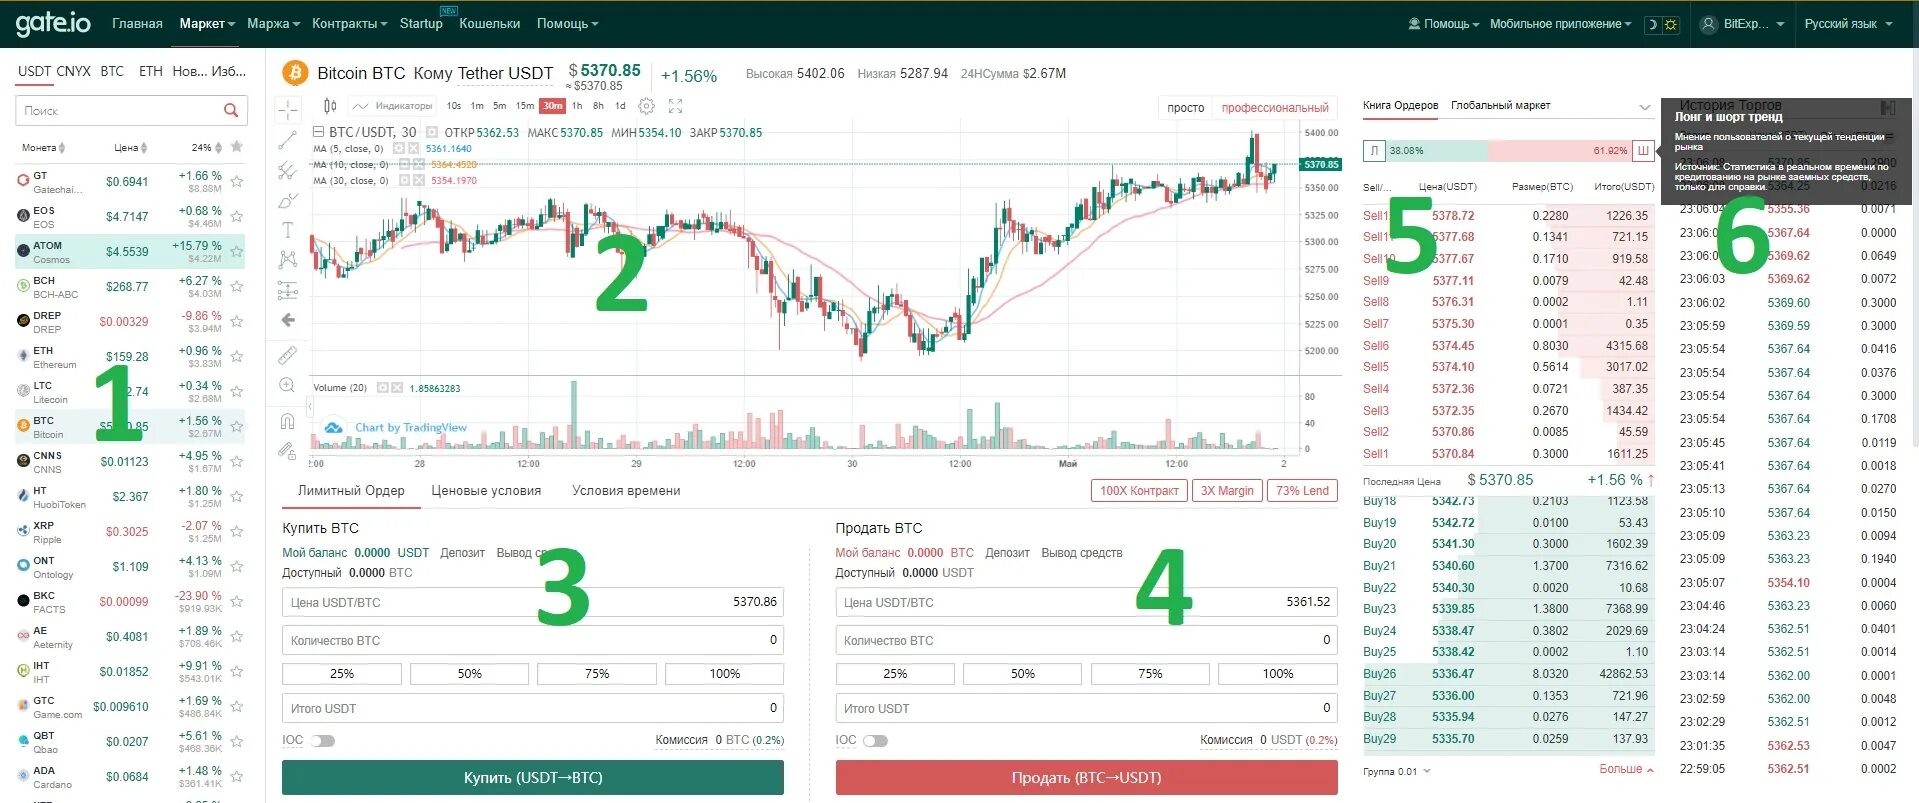Open the Маркет dropdown menu
This screenshot has width=1919, height=803.
[x=207, y=24]
